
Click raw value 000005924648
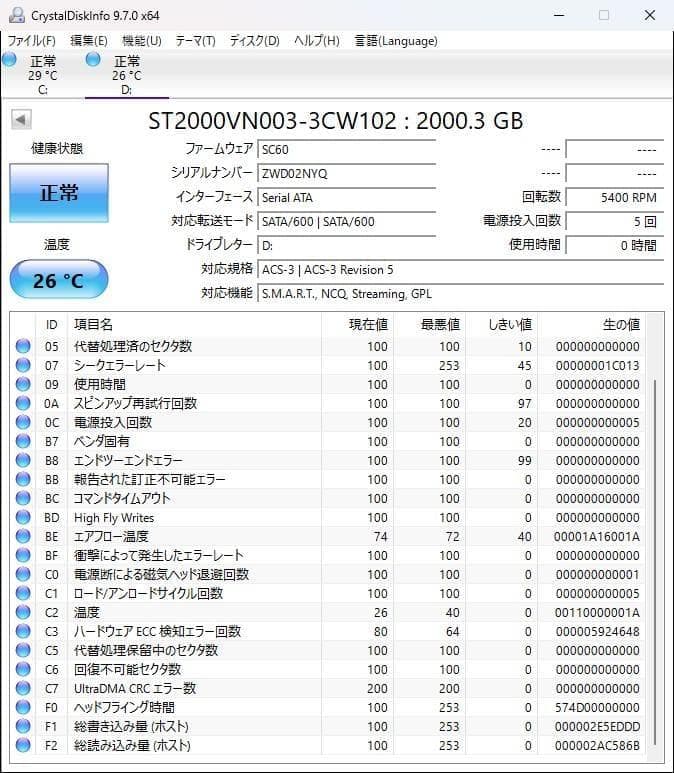coord(598,632)
